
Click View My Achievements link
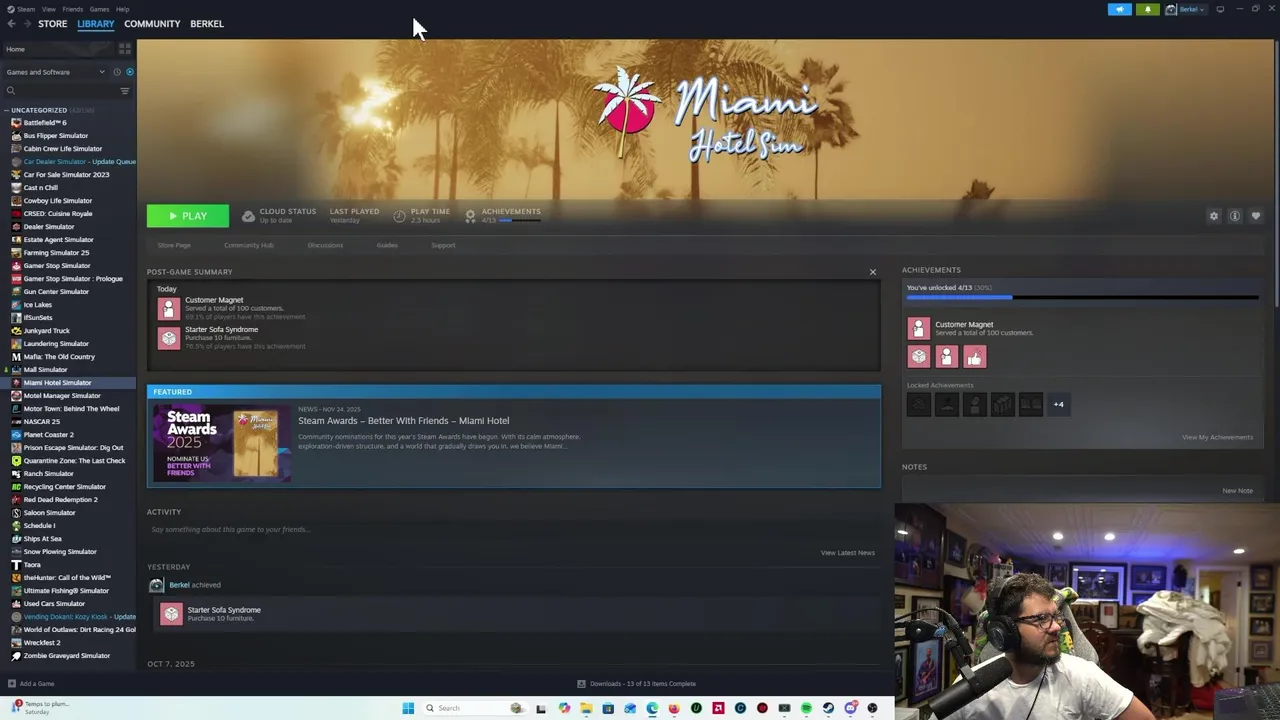pyautogui.click(x=1217, y=437)
